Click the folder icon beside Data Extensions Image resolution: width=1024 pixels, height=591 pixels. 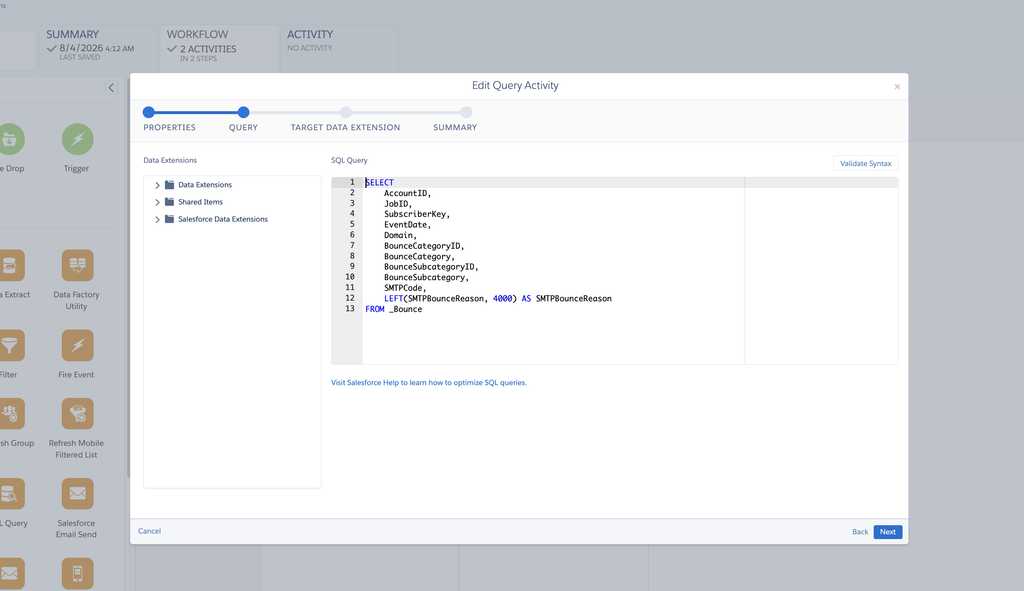(x=169, y=185)
